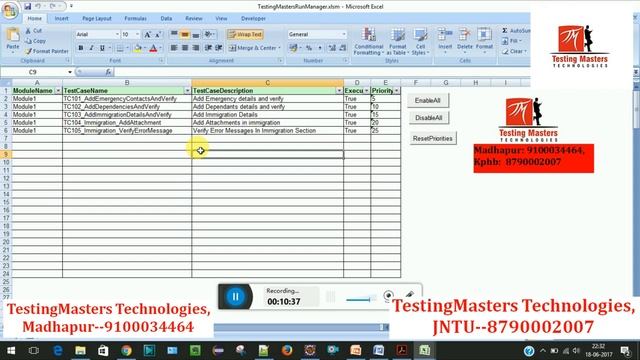Open the font size dropdown

point(137,34)
